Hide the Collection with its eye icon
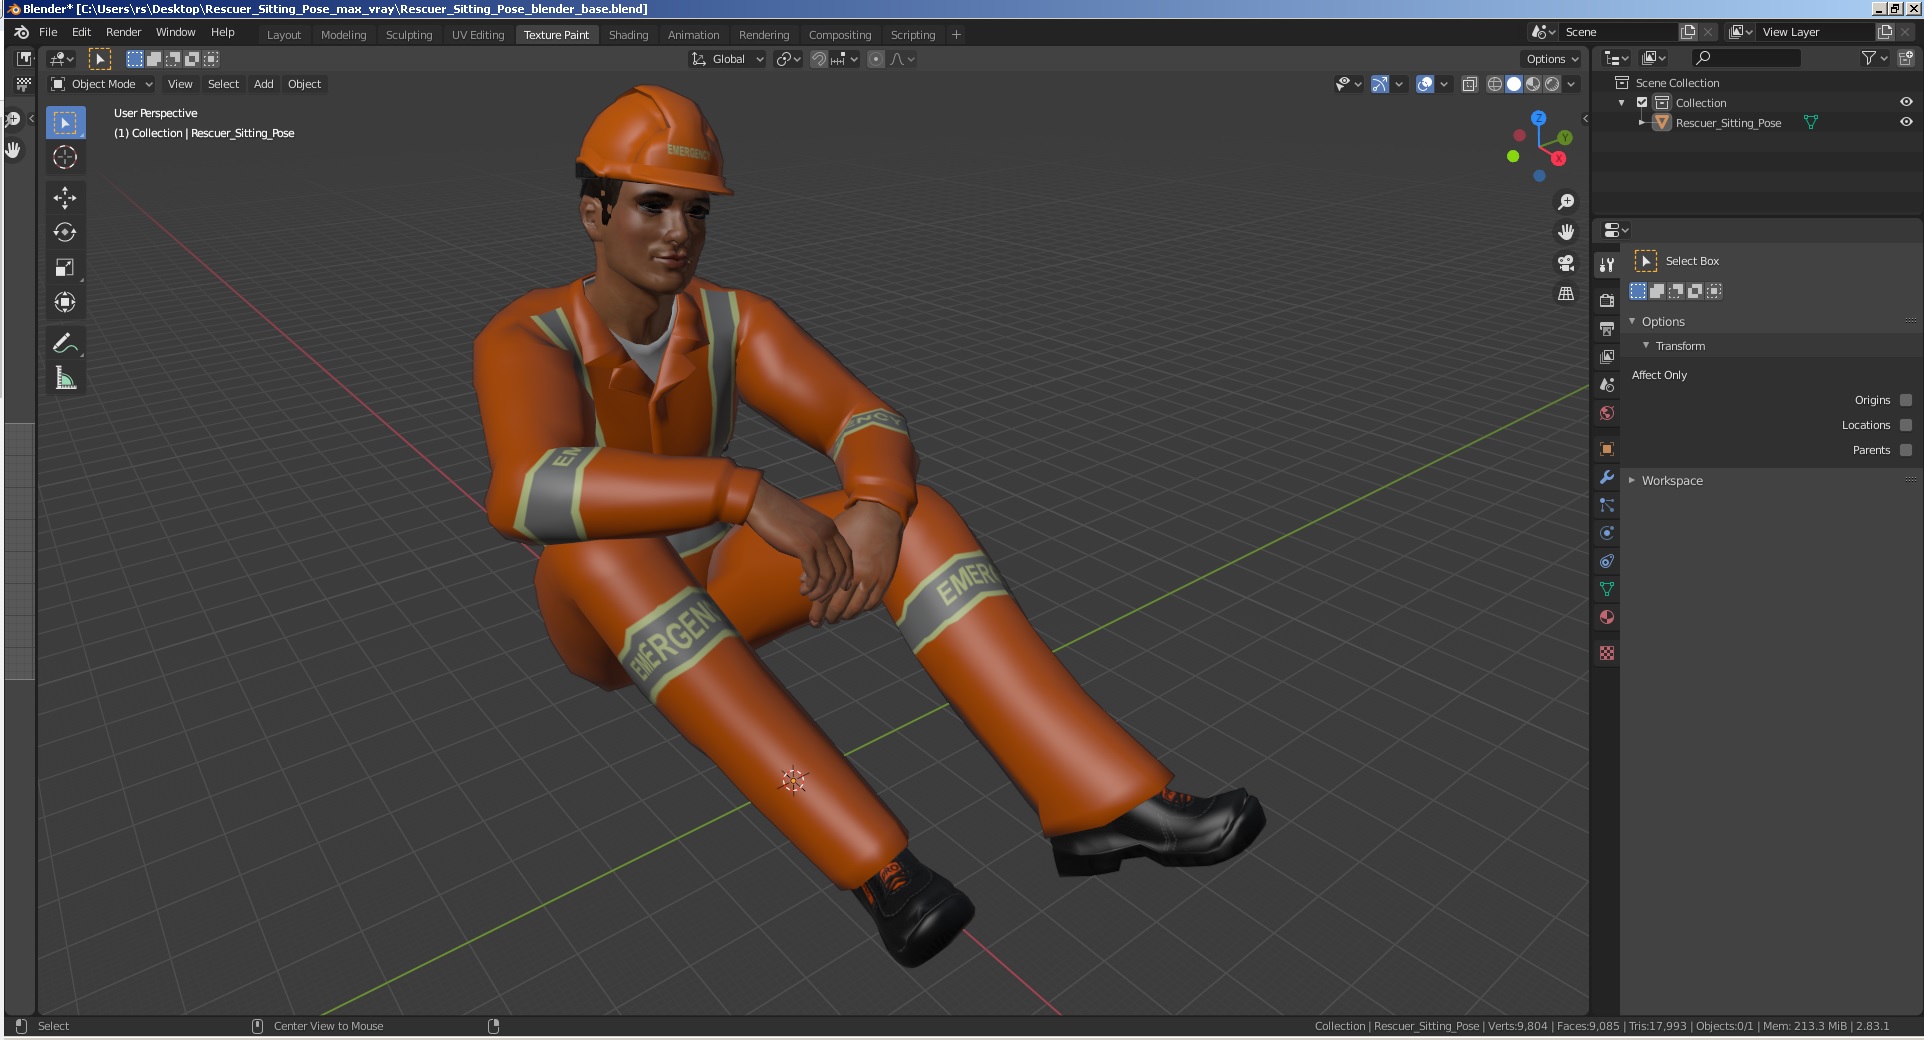This screenshot has height=1040, width=1924. (1906, 102)
